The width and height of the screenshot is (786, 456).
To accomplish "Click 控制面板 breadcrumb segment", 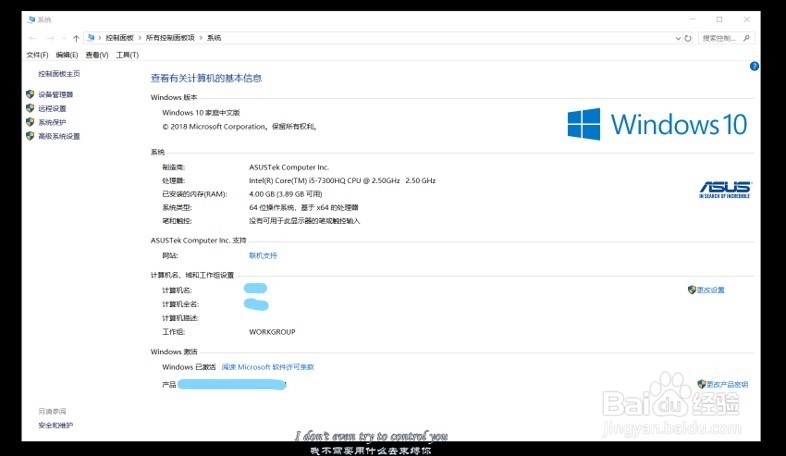I will click(119, 38).
